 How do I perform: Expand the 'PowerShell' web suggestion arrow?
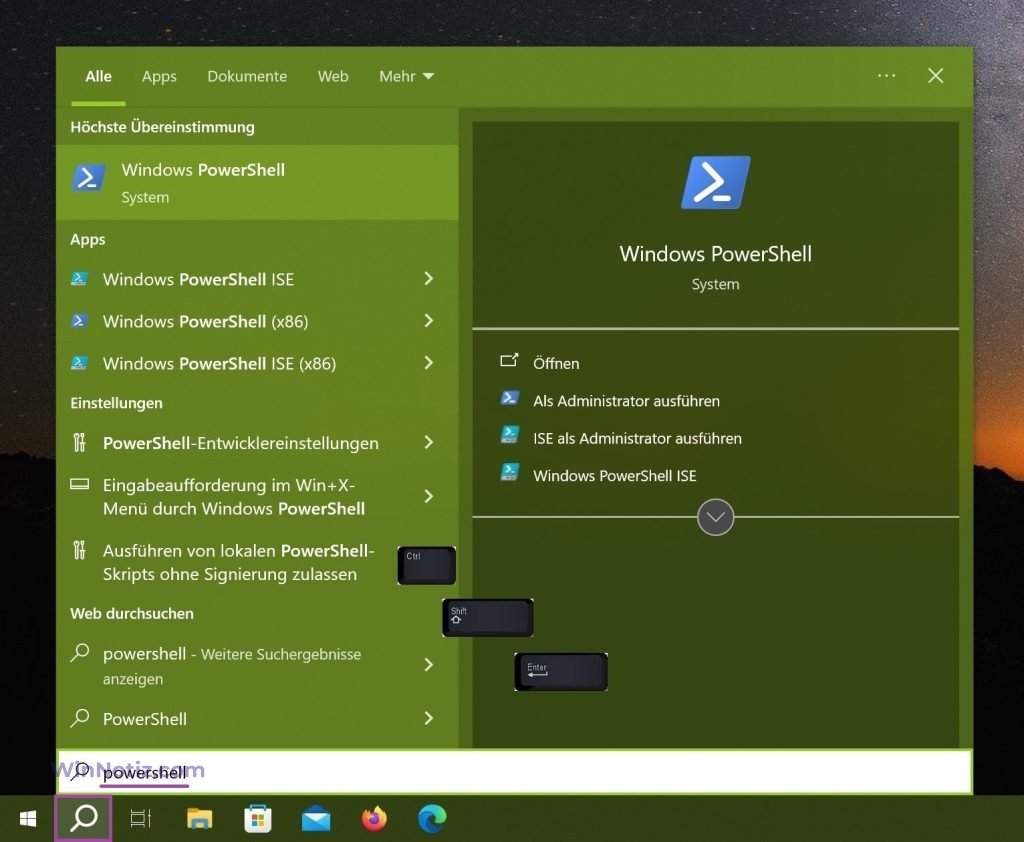point(428,719)
